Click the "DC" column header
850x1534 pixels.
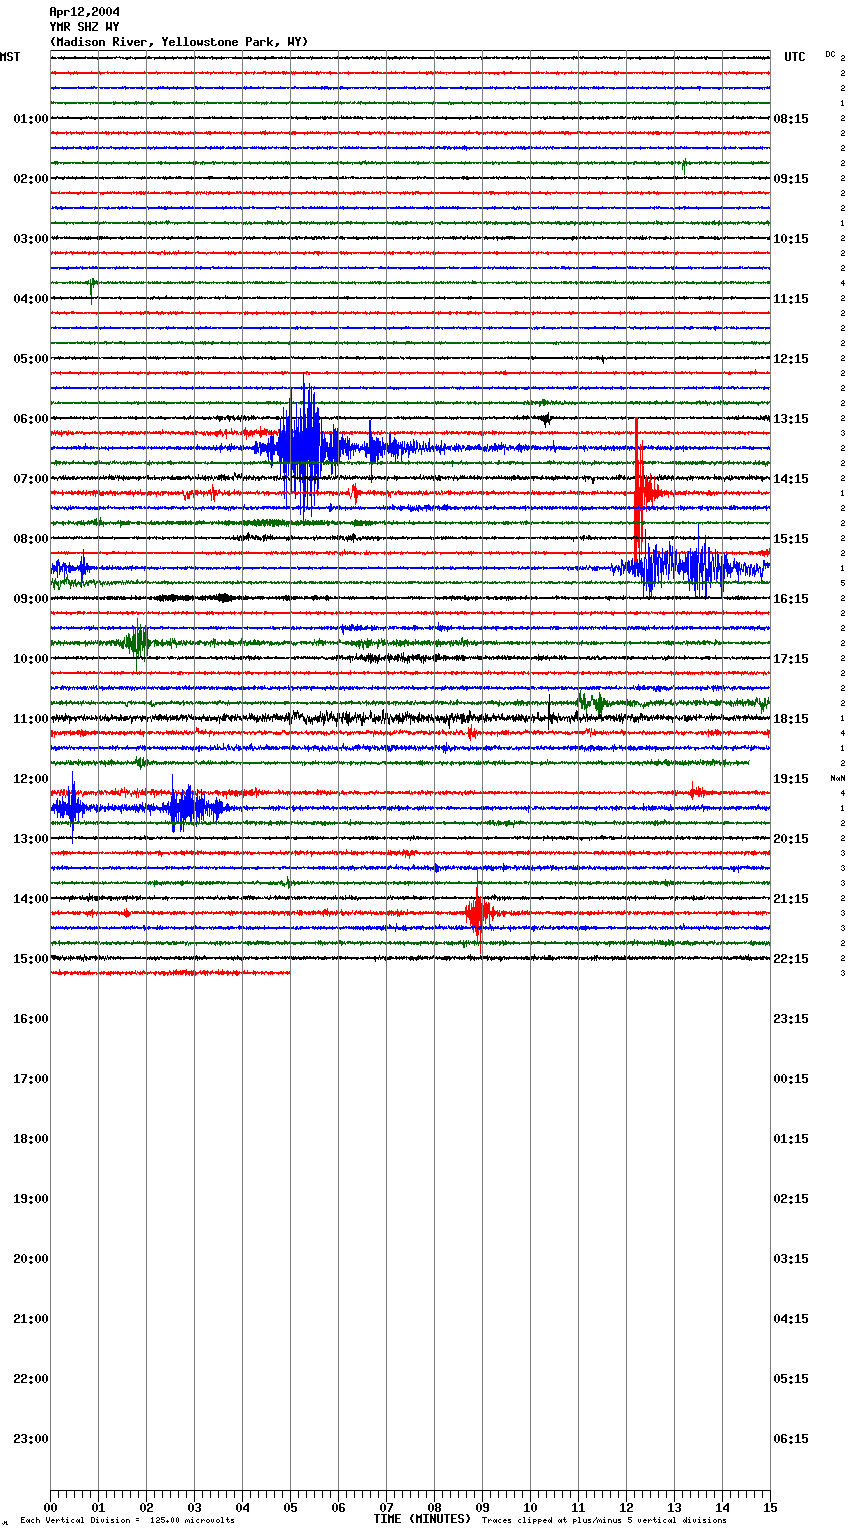click(830, 54)
